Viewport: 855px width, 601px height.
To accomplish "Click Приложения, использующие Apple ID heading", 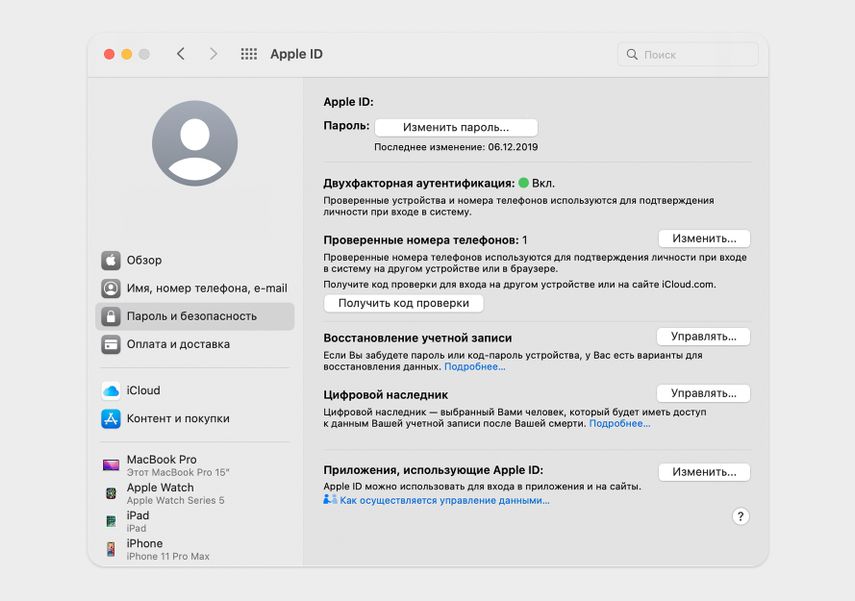I will tap(433, 470).
